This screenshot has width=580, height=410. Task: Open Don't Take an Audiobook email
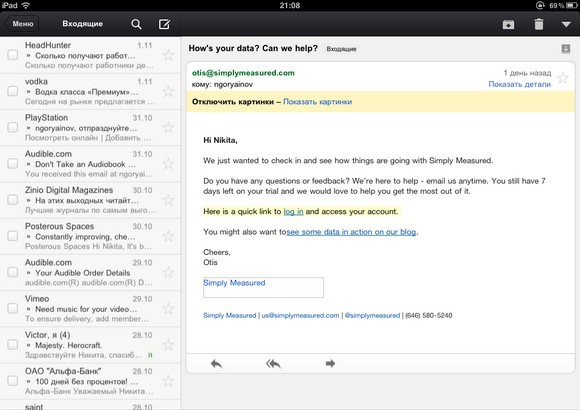(x=90, y=164)
